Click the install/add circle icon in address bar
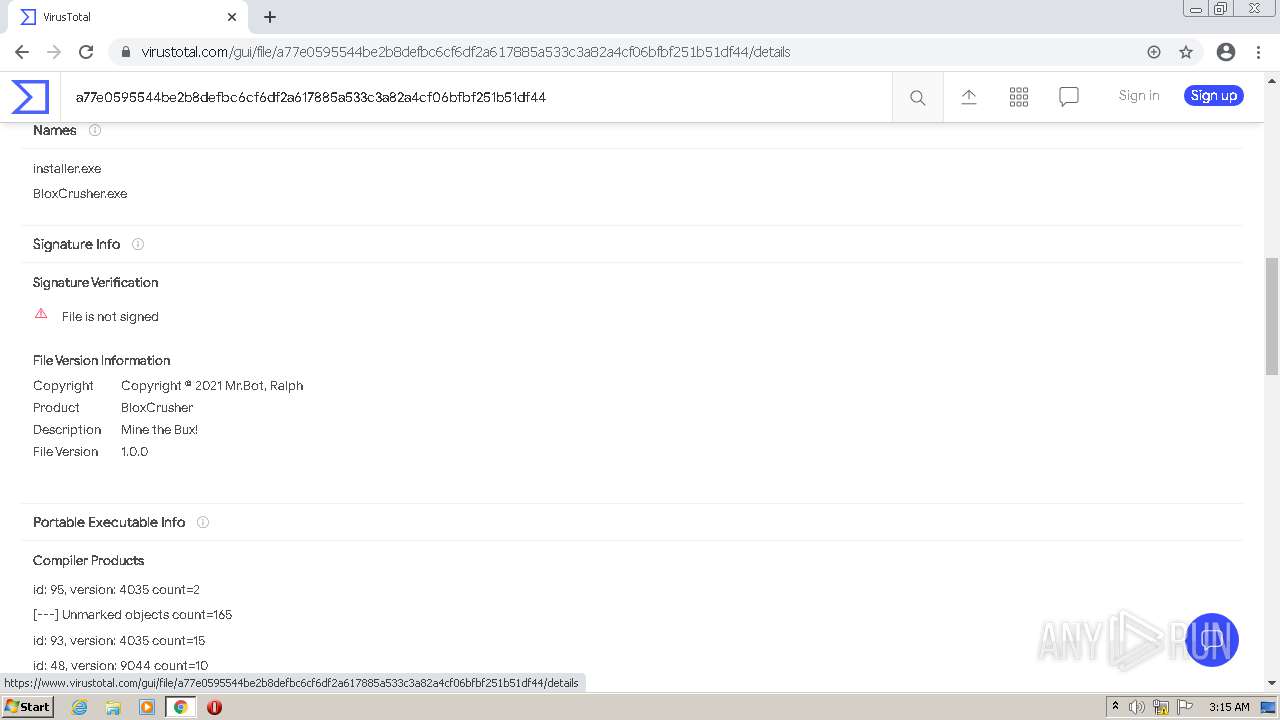The width and height of the screenshot is (1280, 720). click(x=1154, y=52)
